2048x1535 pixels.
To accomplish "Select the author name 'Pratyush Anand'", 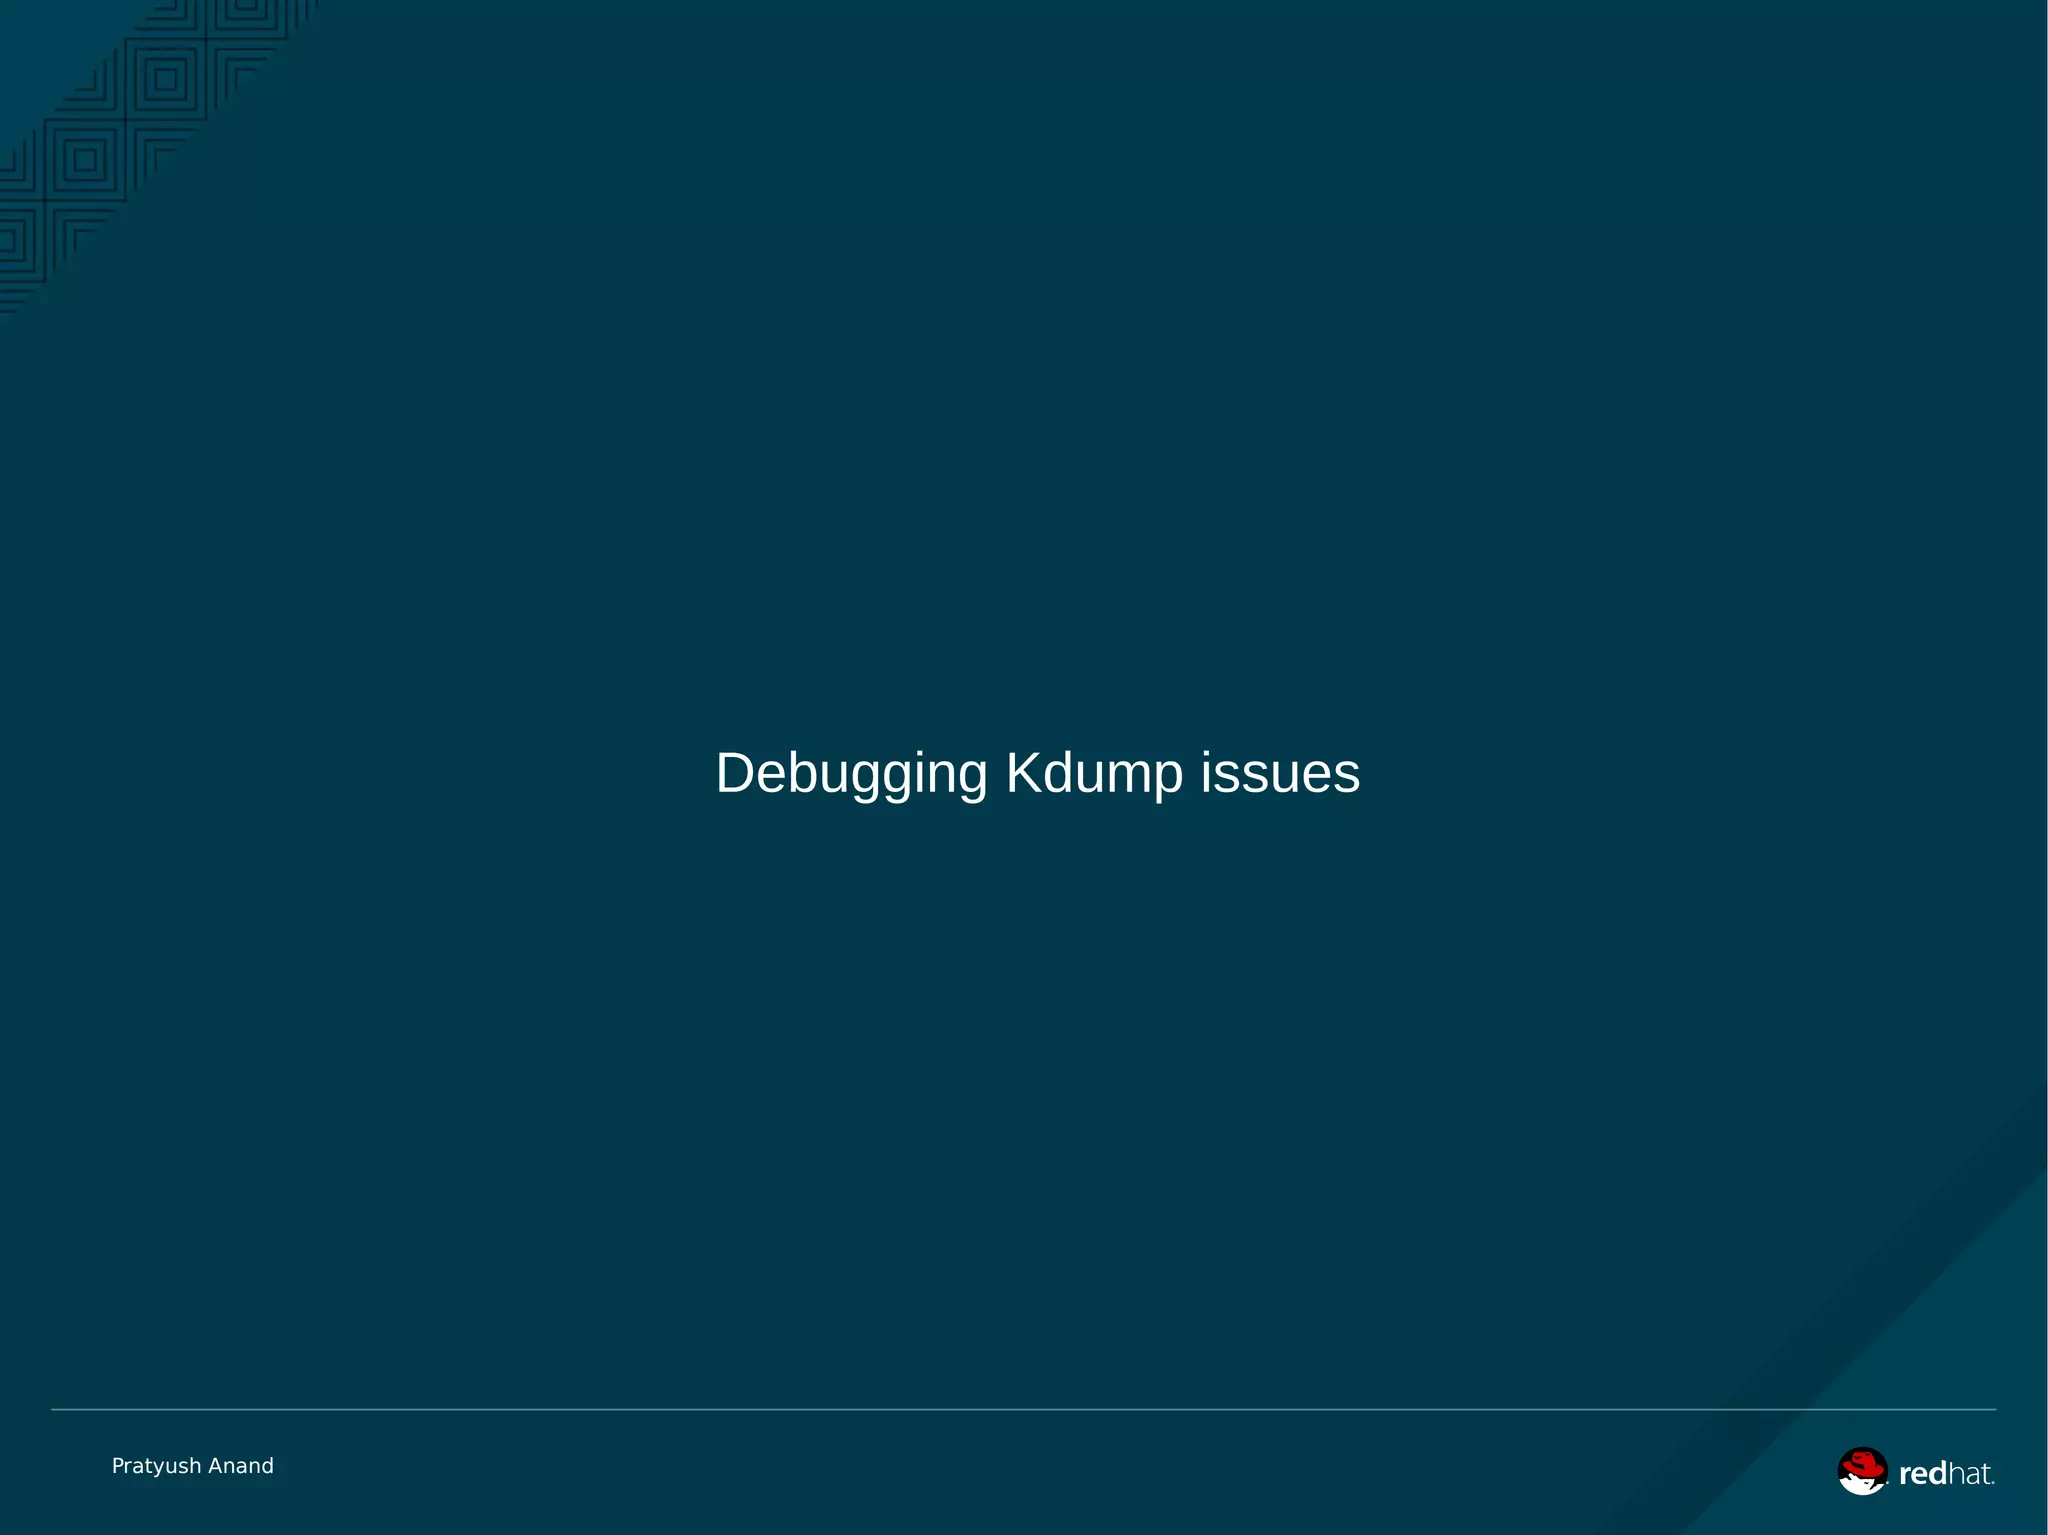I will (x=193, y=1466).
